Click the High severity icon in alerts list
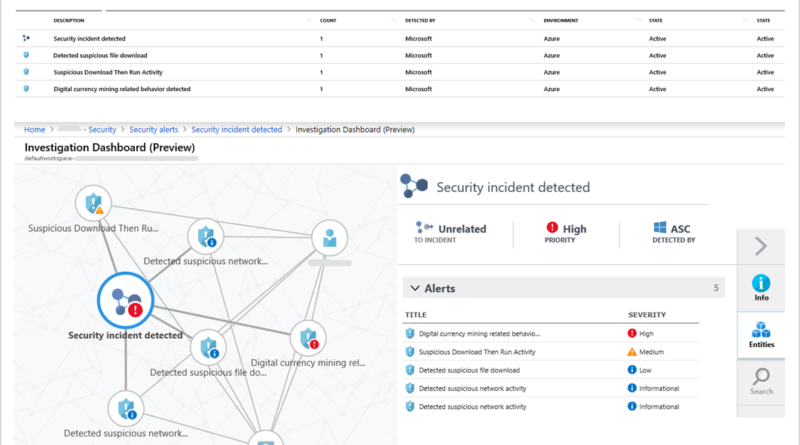This screenshot has height=445, width=800. (x=632, y=333)
